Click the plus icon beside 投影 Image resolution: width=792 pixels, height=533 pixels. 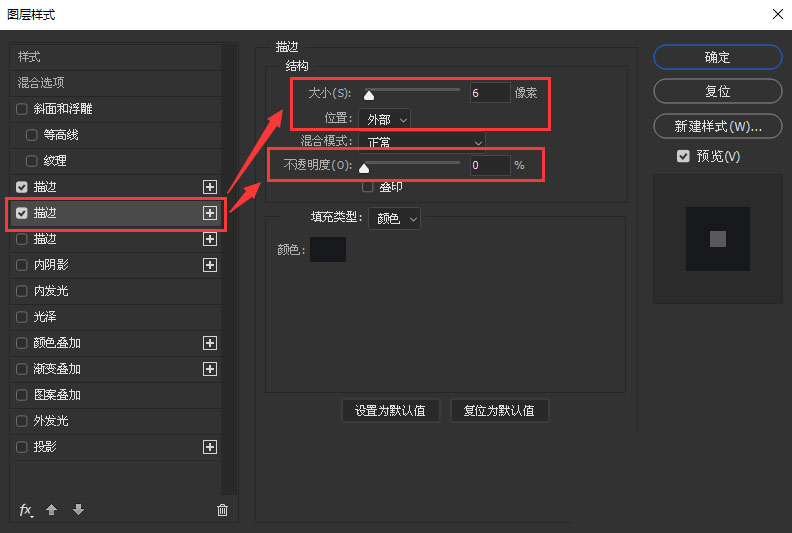click(210, 447)
